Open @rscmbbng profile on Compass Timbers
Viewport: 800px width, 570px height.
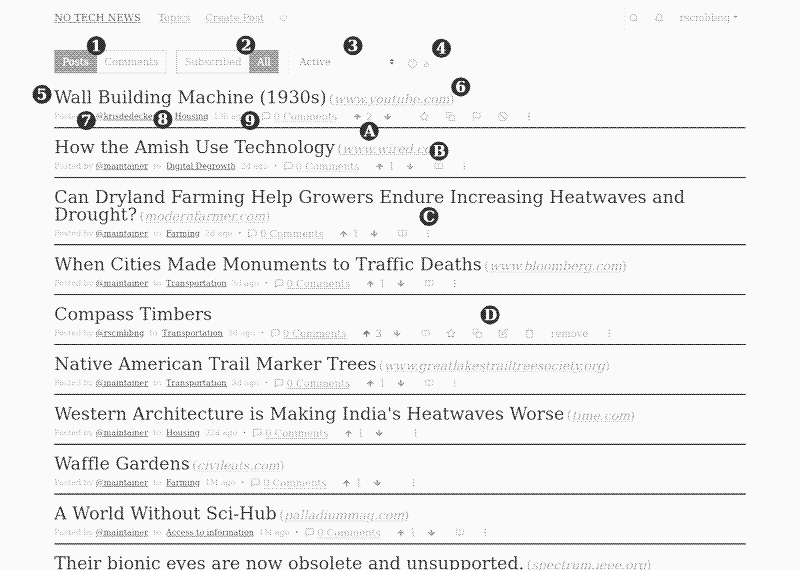click(x=120, y=334)
